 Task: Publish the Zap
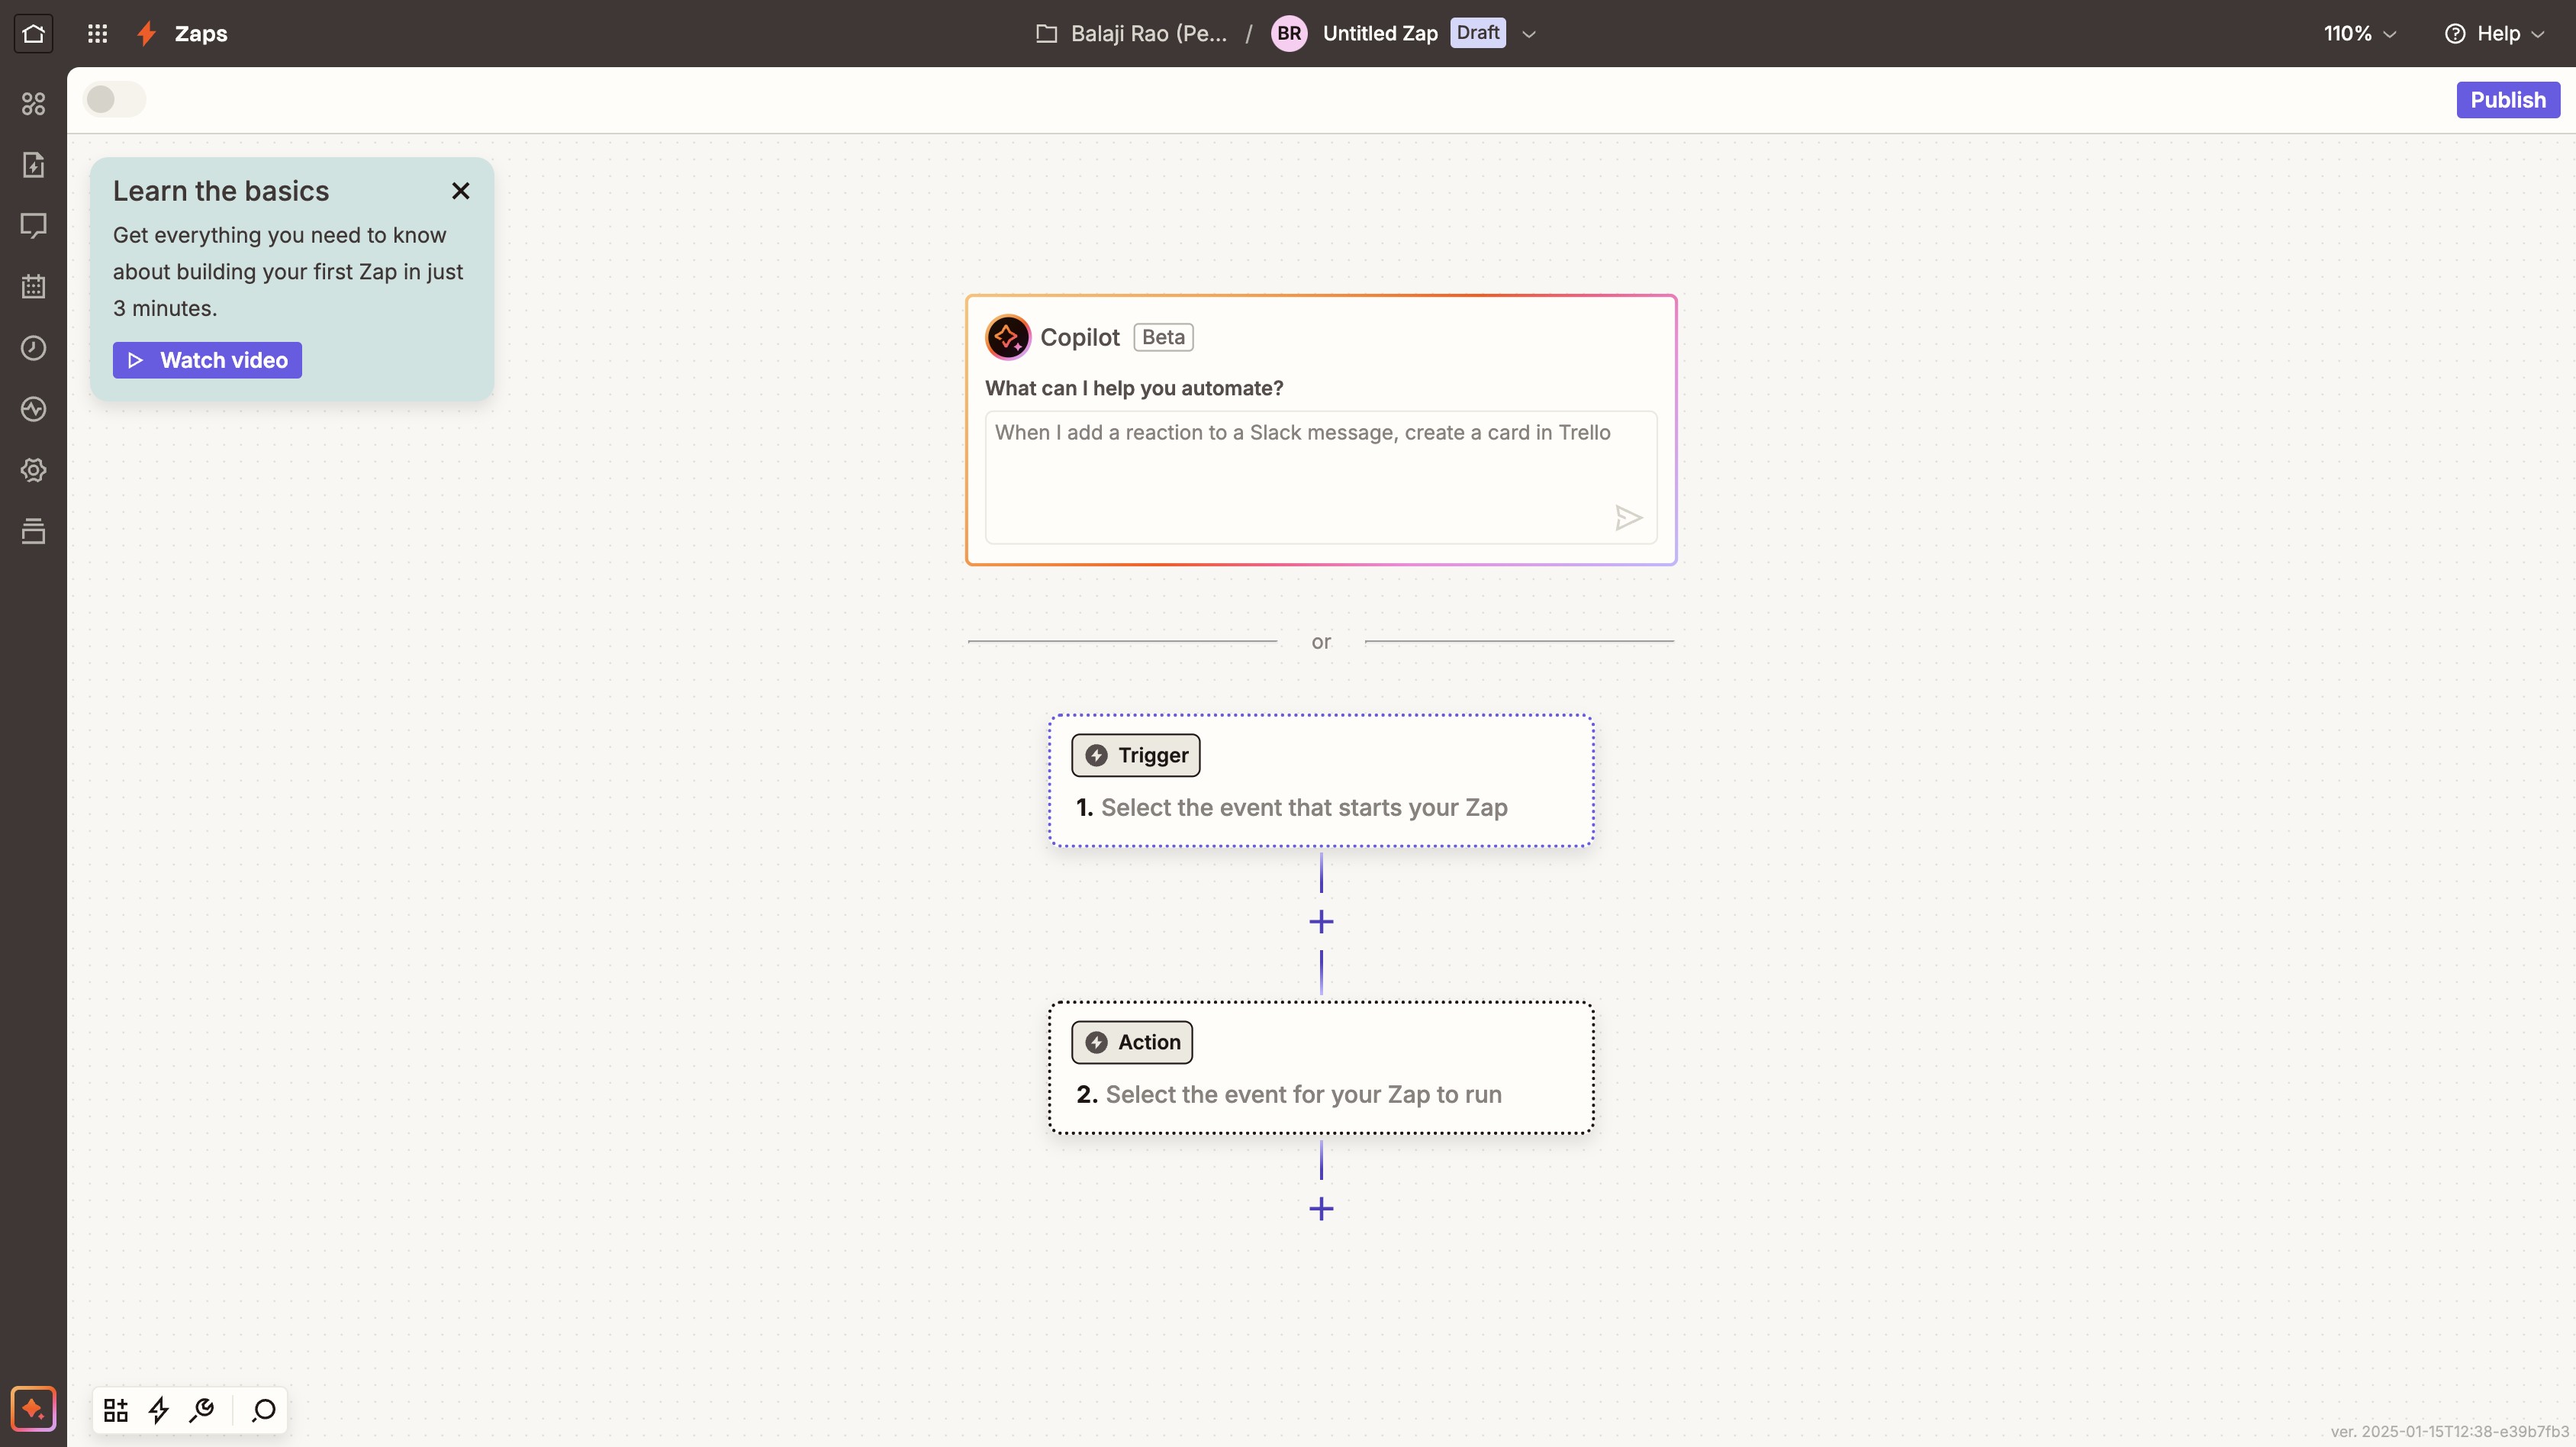2507,100
